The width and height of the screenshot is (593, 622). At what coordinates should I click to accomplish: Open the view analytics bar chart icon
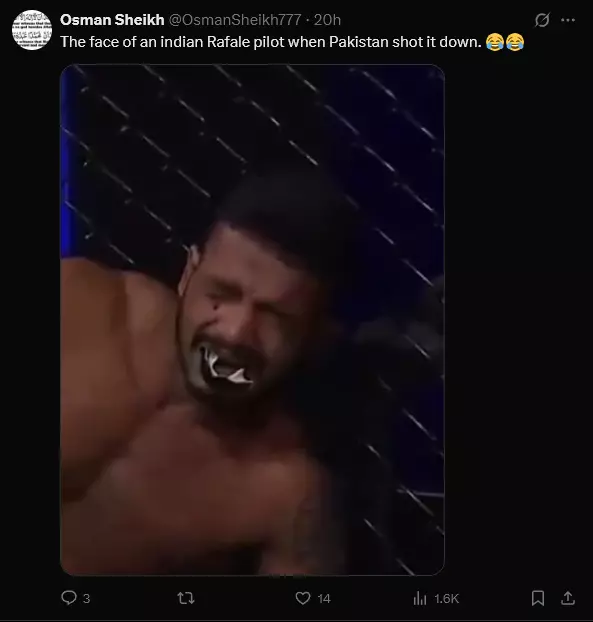pos(420,598)
